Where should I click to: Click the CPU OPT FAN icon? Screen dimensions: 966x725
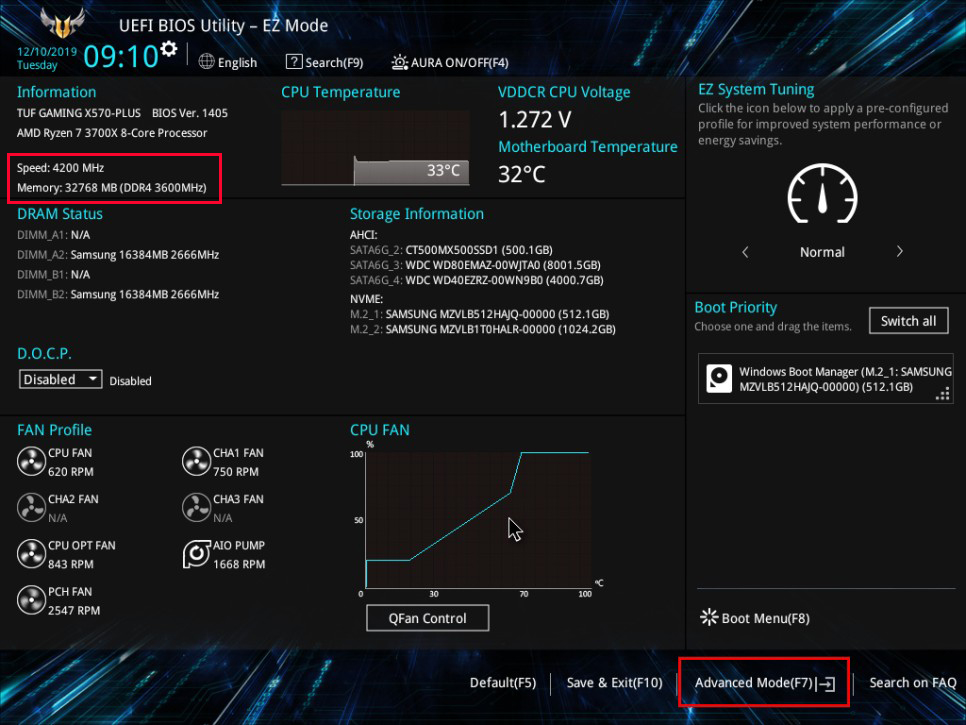[x=31, y=554]
